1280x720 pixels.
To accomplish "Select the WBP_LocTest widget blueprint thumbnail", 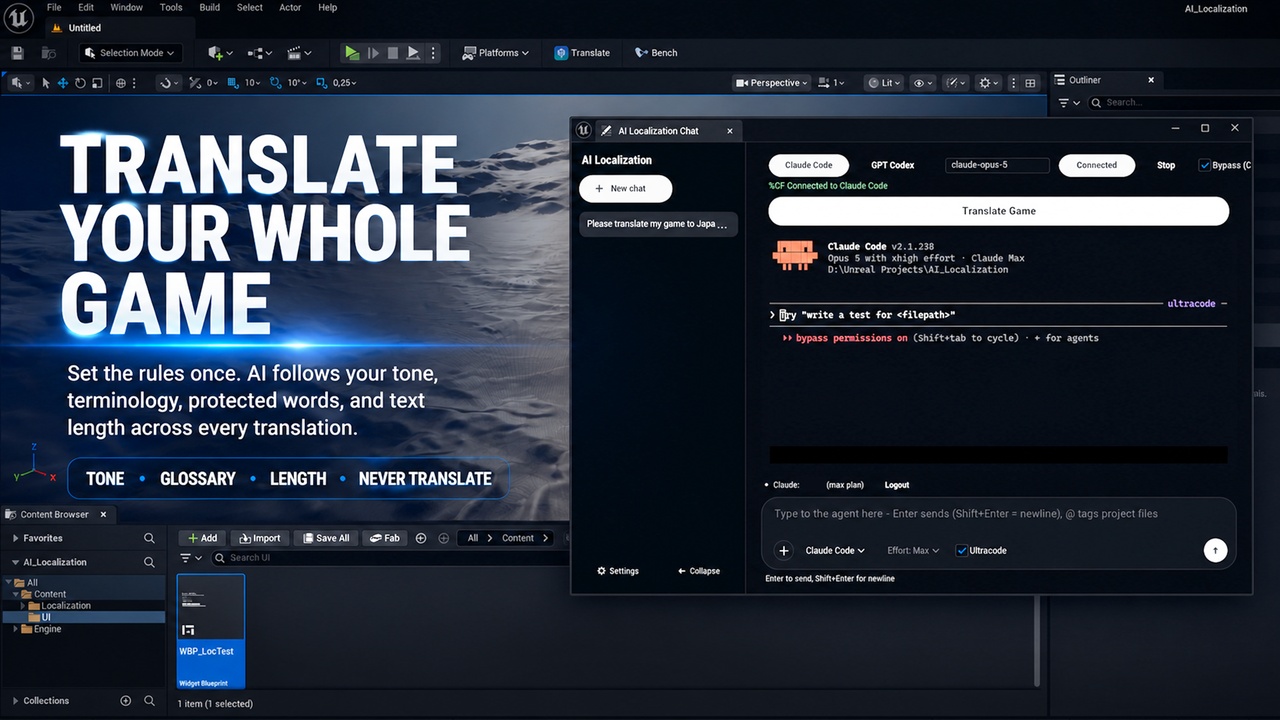I will pyautogui.click(x=211, y=630).
